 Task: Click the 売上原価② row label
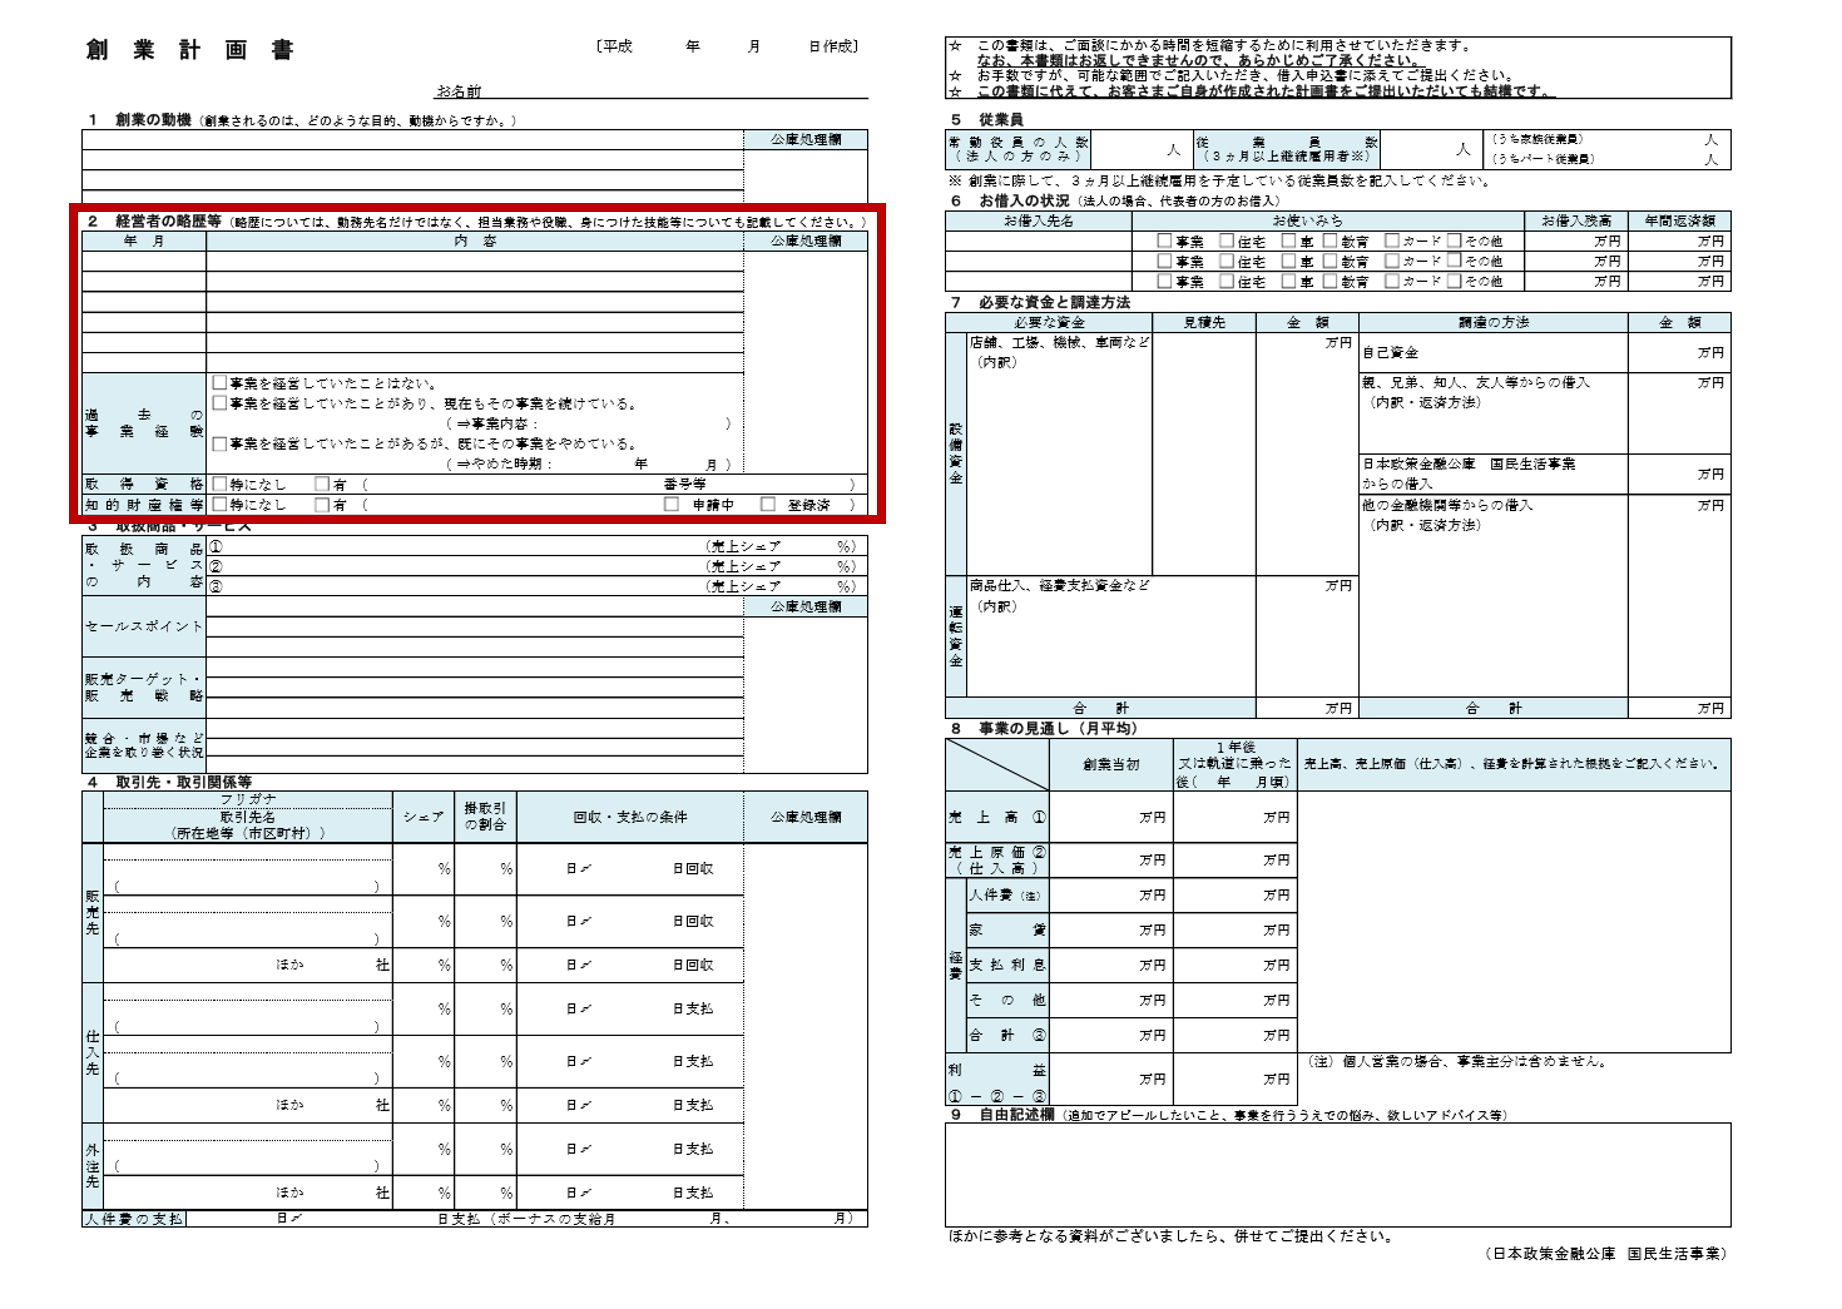(x=997, y=860)
